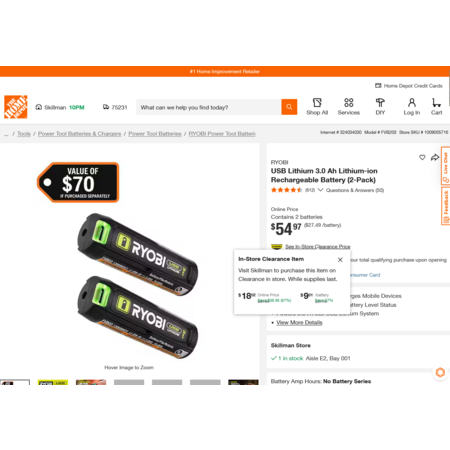Change delivery ZIP code 75231
This screenshot has height=450, width=450.
(x=115, y=107)
